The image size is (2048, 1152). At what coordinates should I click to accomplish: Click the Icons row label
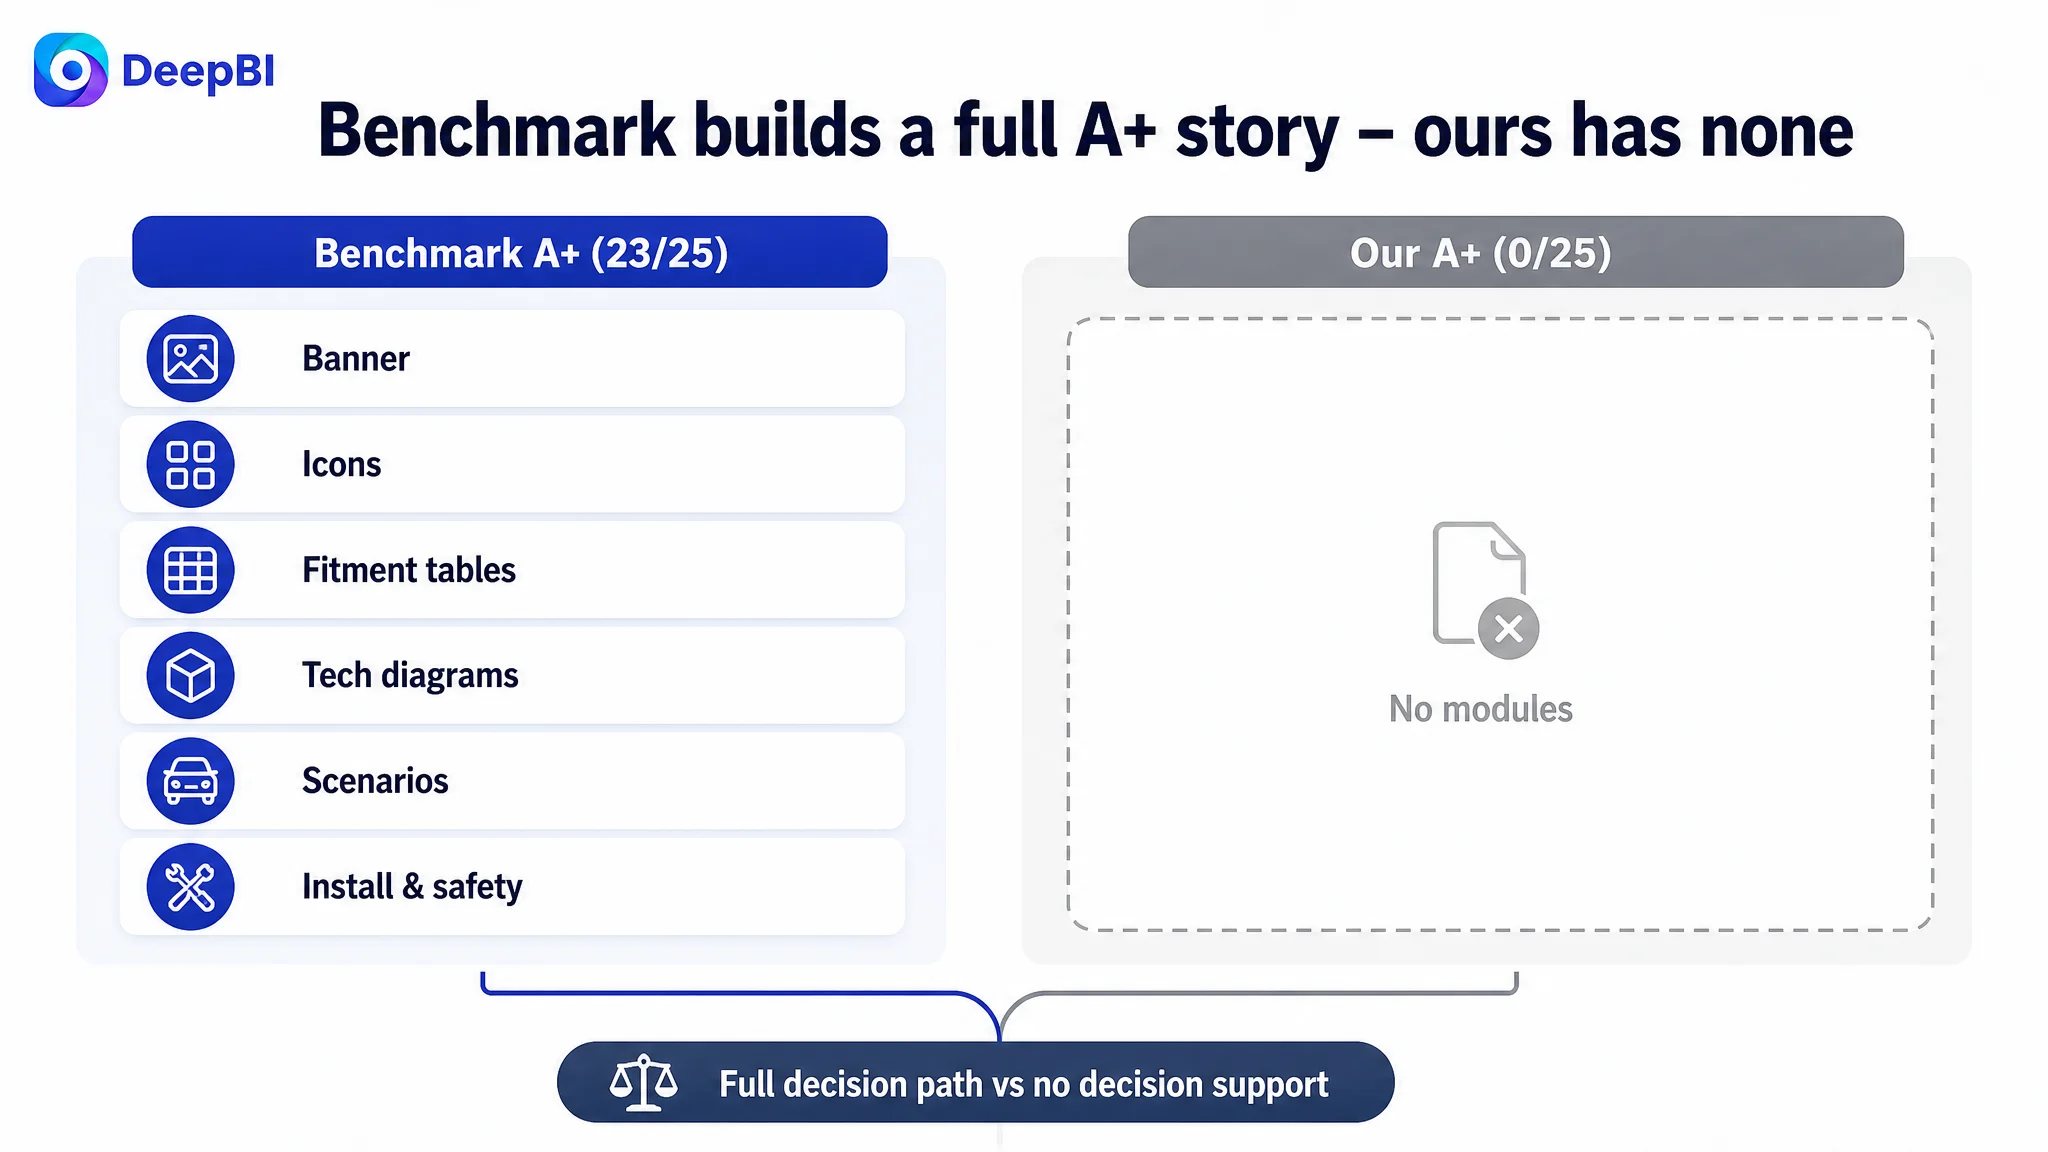pos(342,464)
